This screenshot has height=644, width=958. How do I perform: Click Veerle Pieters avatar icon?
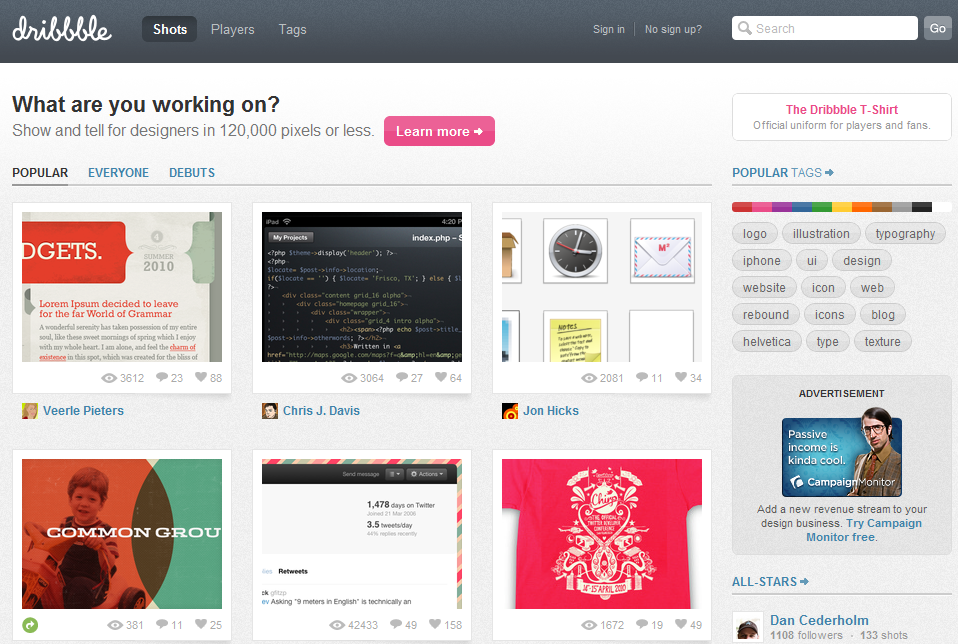(29, 411)
